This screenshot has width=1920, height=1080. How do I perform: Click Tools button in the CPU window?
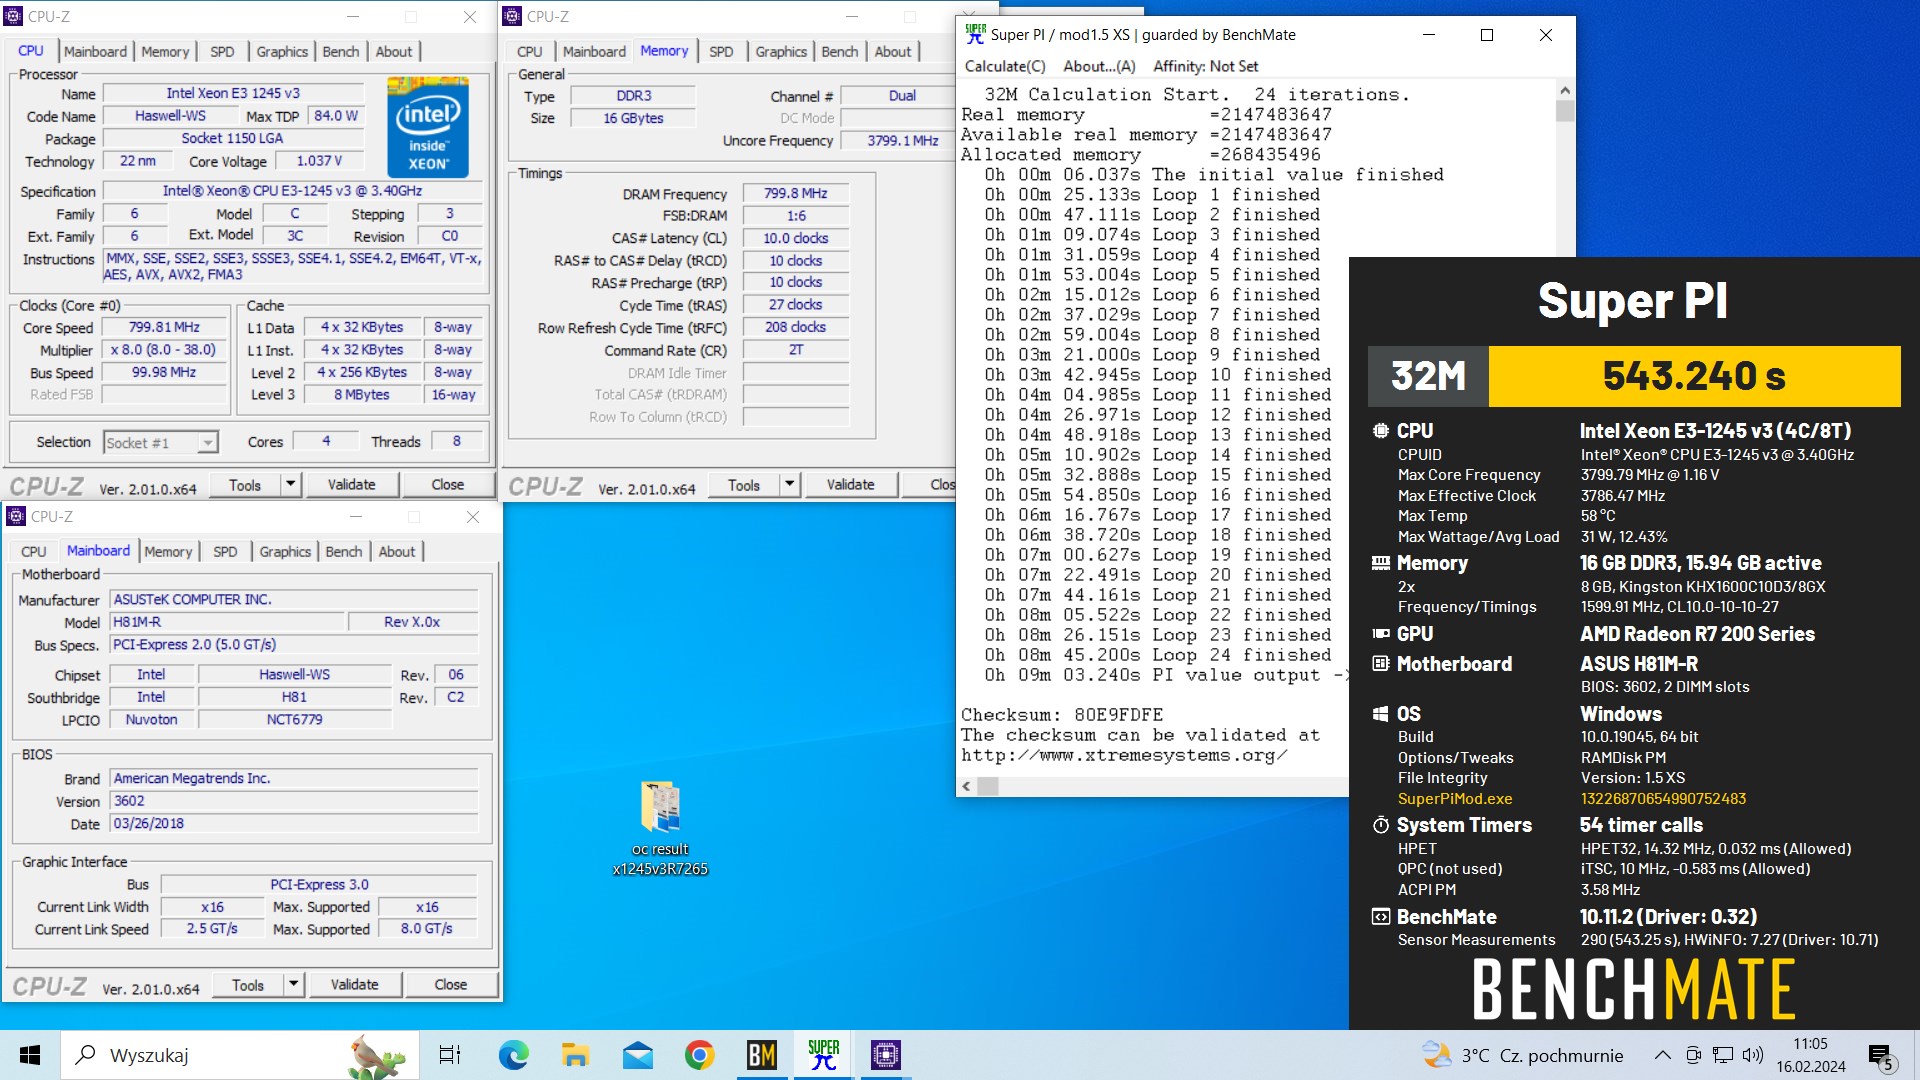(245, 484)
